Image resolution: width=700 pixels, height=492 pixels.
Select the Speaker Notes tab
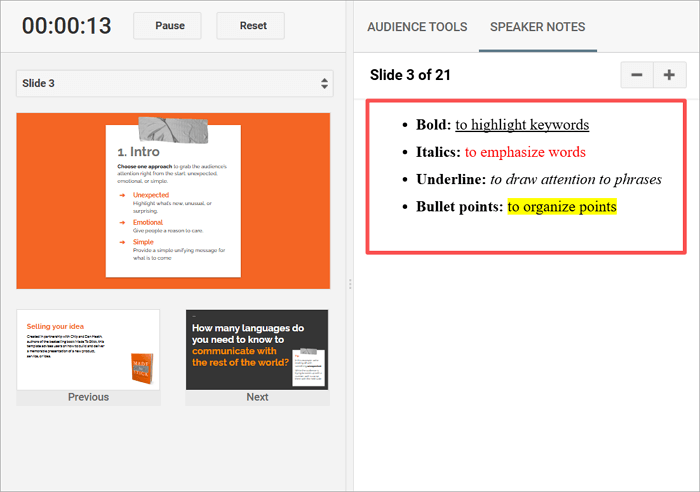(x=537, y=27)
